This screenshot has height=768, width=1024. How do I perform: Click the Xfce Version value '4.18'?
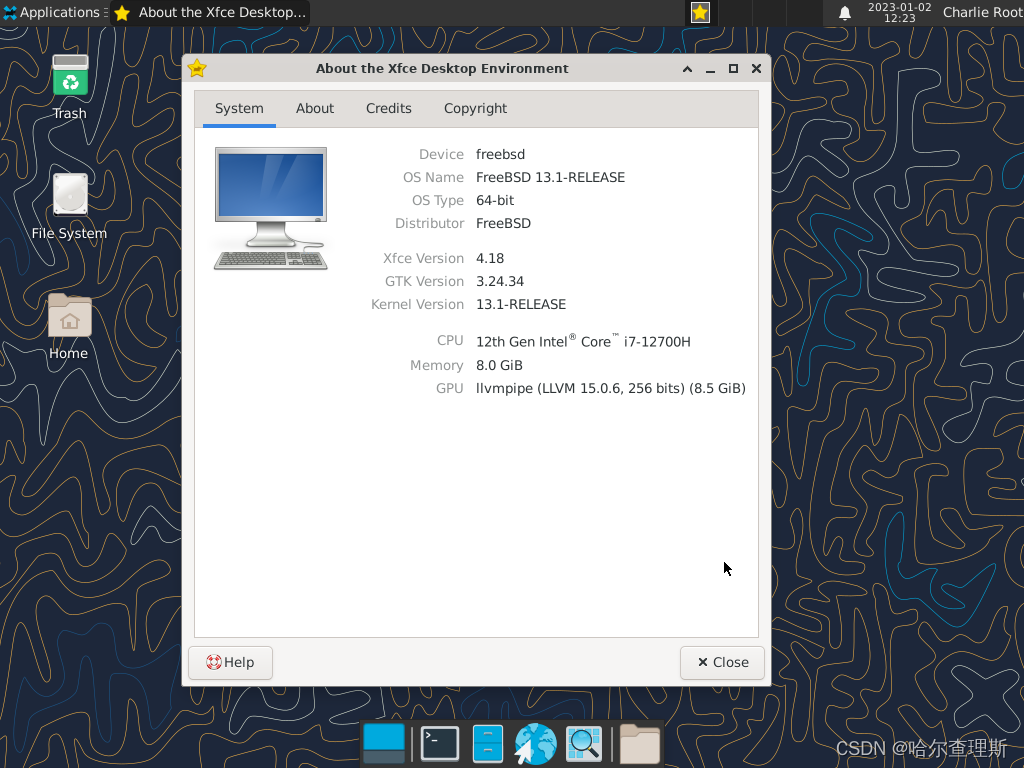coord(490,258)
